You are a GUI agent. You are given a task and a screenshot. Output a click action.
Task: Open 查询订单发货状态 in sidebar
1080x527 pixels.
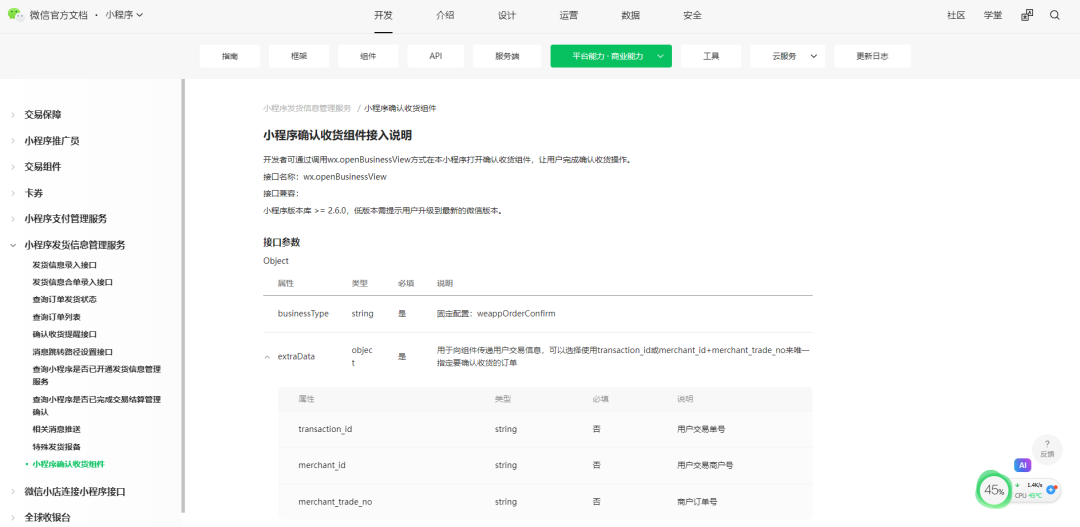[65, 300]
